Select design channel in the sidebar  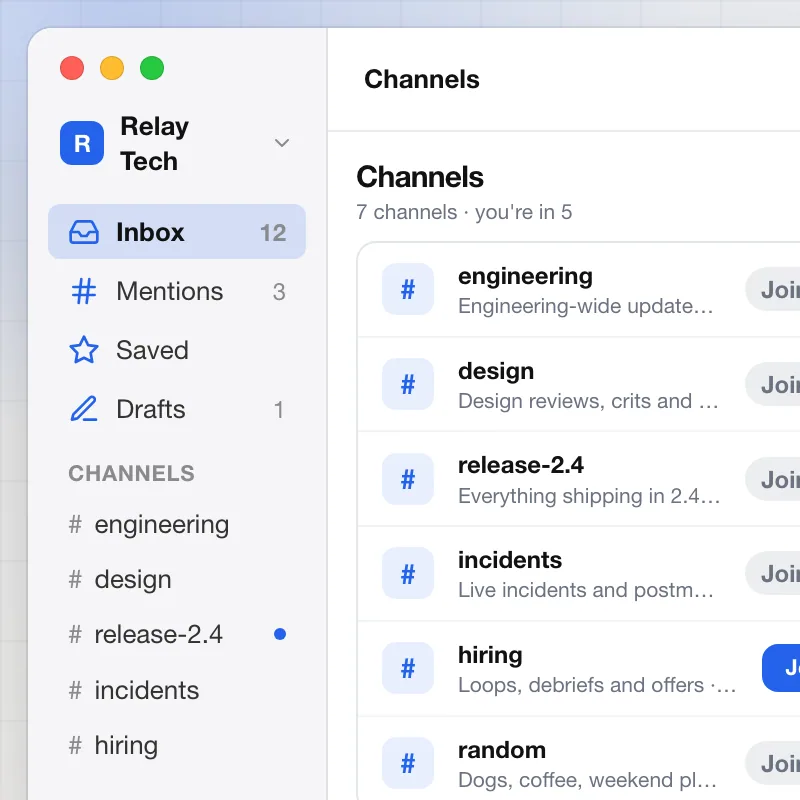177,580
